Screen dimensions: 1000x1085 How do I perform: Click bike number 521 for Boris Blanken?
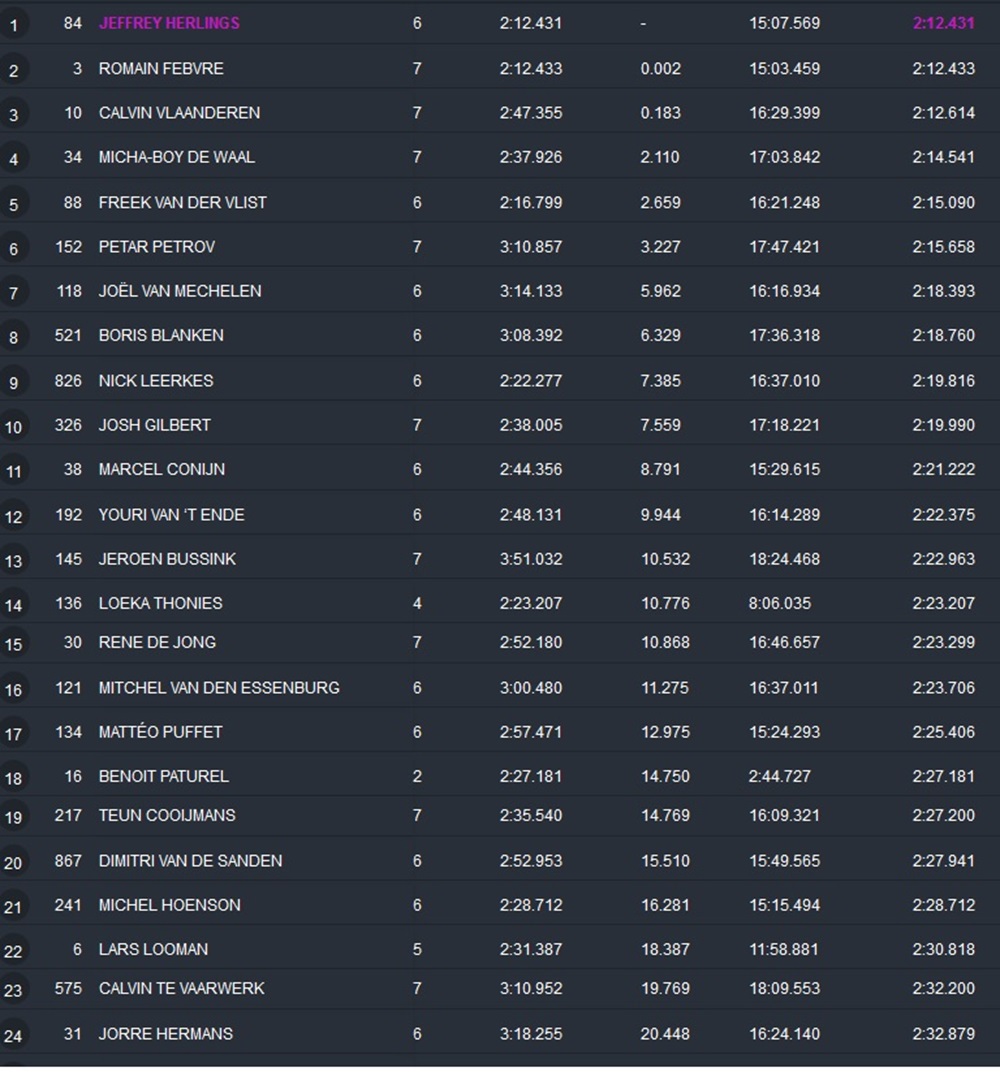(68, 335)
